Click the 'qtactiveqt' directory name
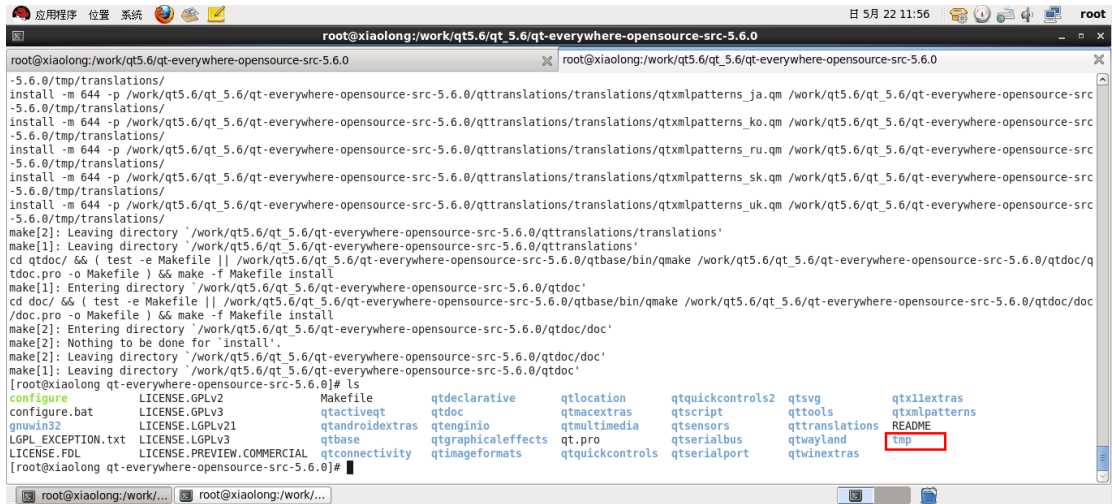 [352, 412]
